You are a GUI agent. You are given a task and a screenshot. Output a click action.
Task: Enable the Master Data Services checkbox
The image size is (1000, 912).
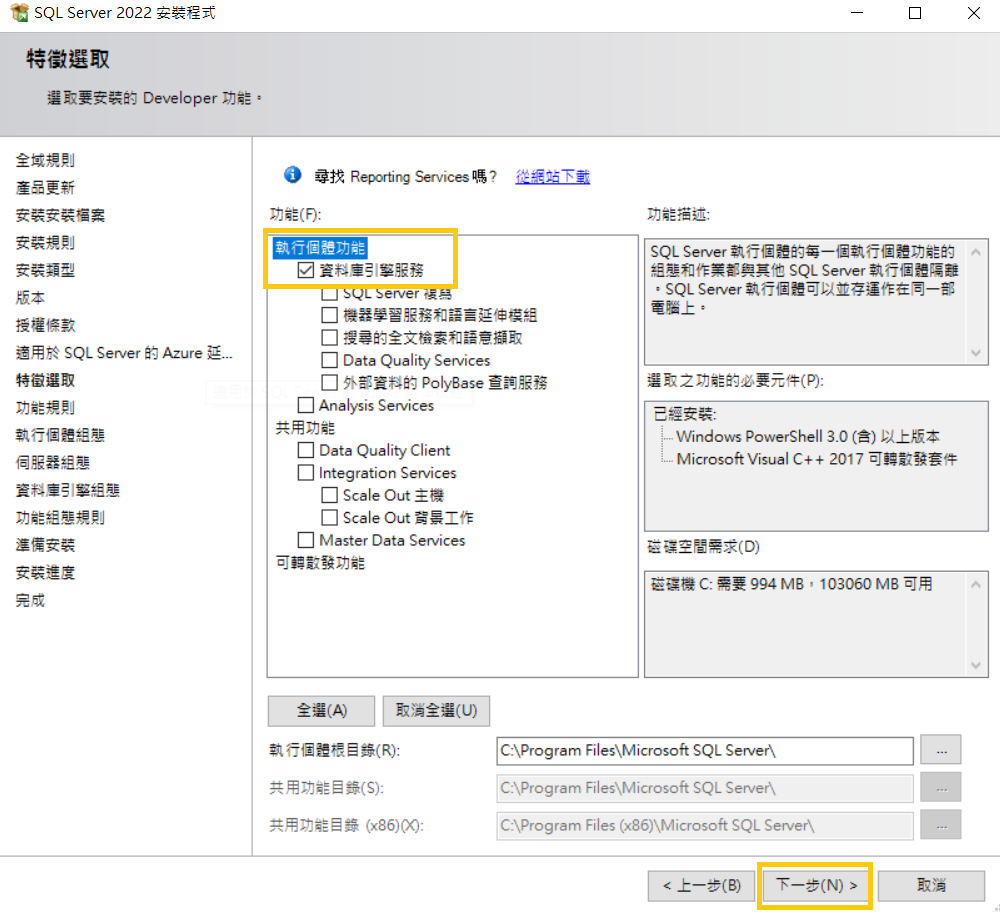click(x=306, y=540)
